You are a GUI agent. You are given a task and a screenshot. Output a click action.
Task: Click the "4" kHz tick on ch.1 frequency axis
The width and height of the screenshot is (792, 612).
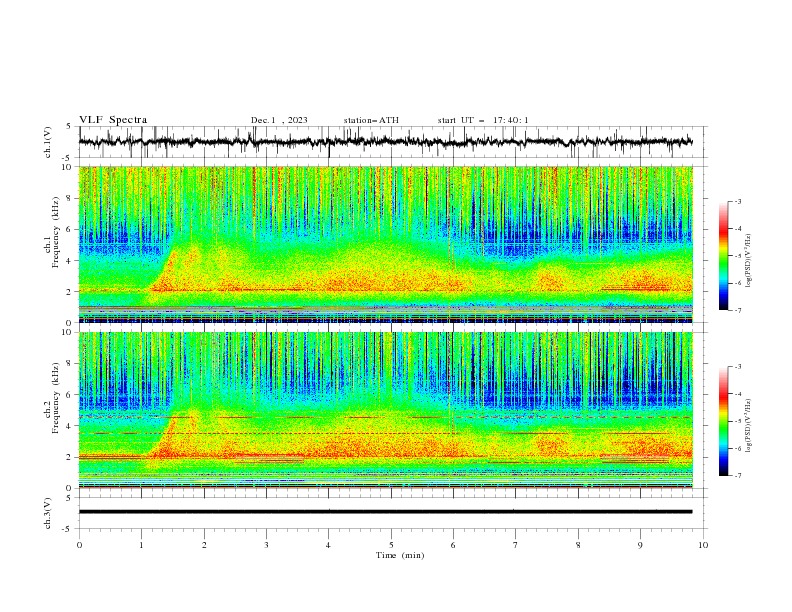70,261
